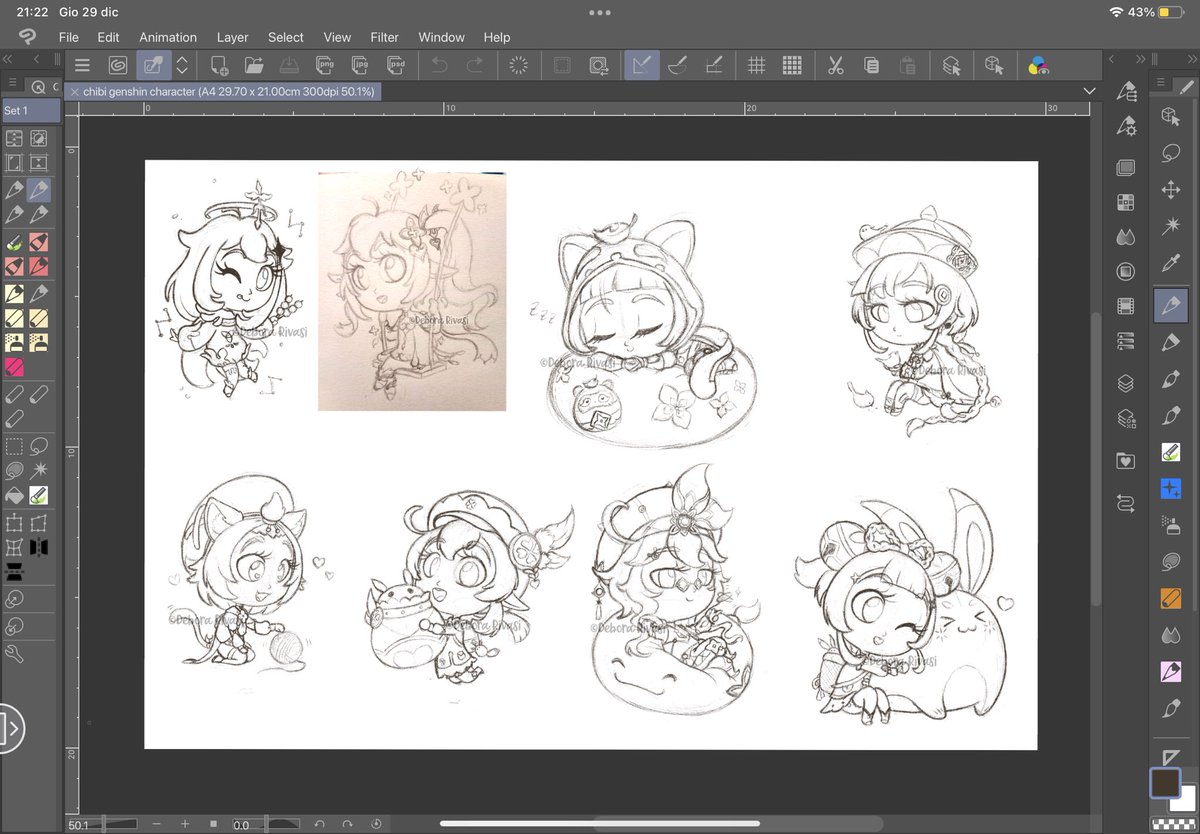
Task: Open color preview profile icon
Action: 1038,66
